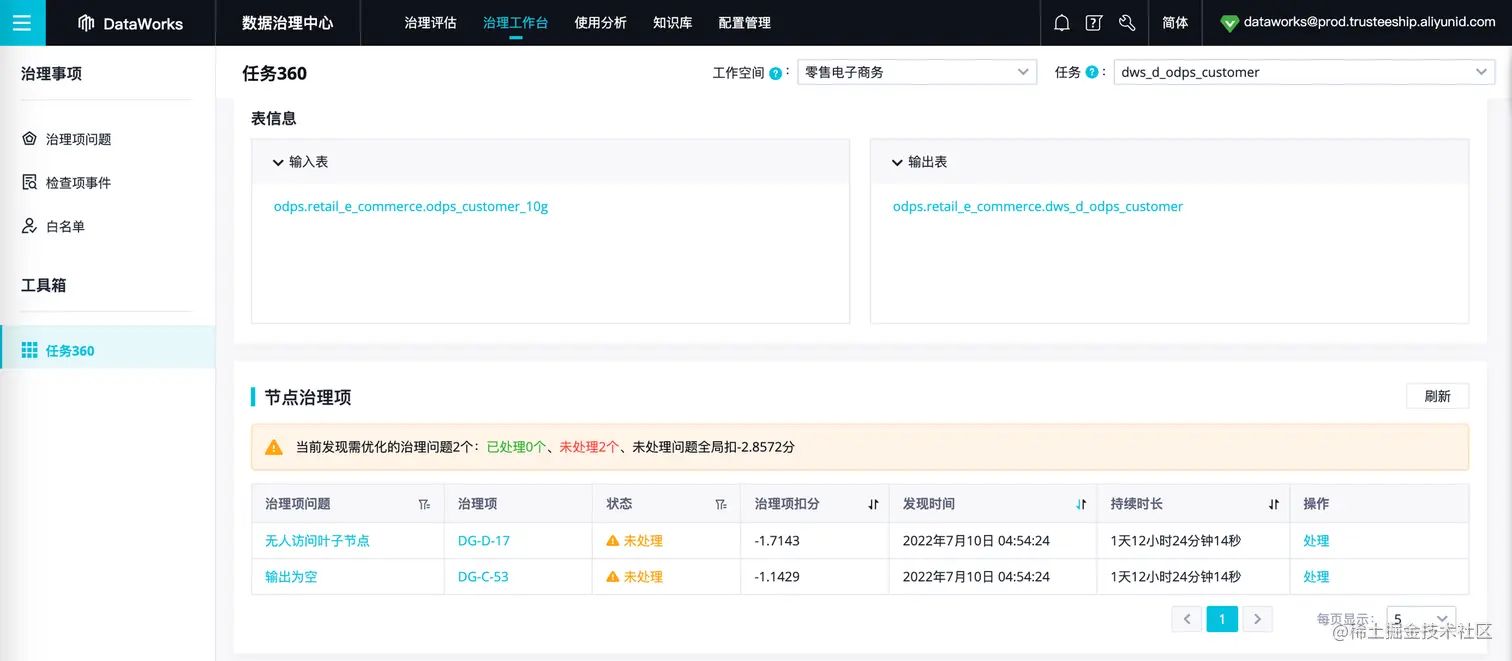The height and width of the screenshot is (661, 1512).
Task: Click the green account badge icon
Action: 1230,23
